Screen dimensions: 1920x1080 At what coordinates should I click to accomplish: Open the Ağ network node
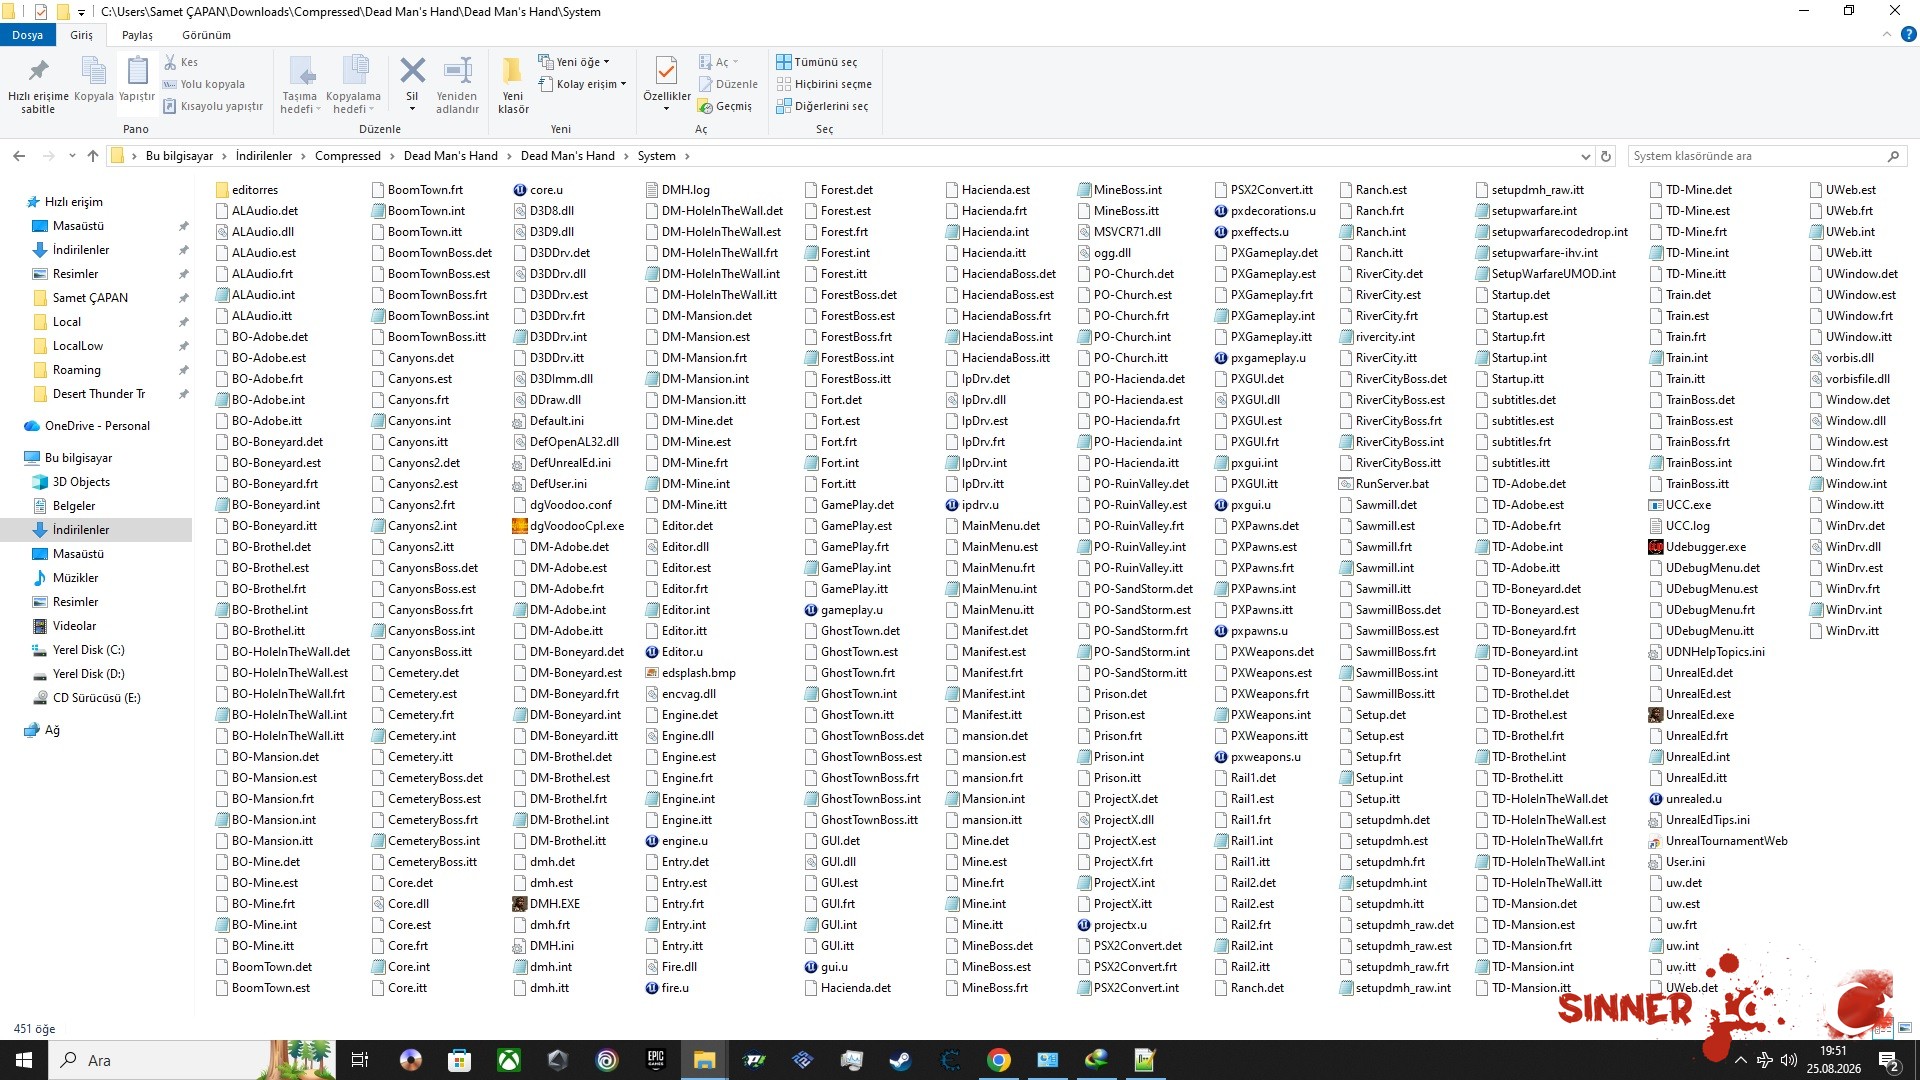[42, 730]
